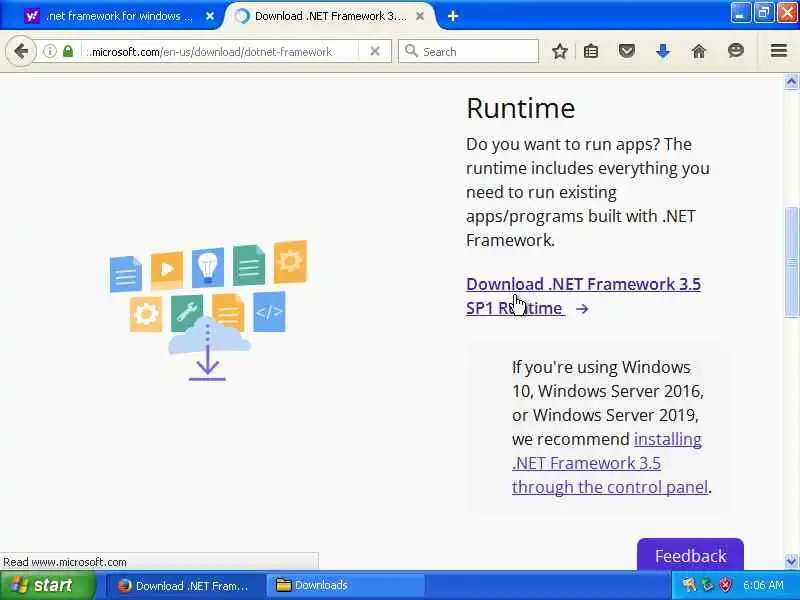
Task: Click the middle green system tray icon
Action: pos(707,585)
